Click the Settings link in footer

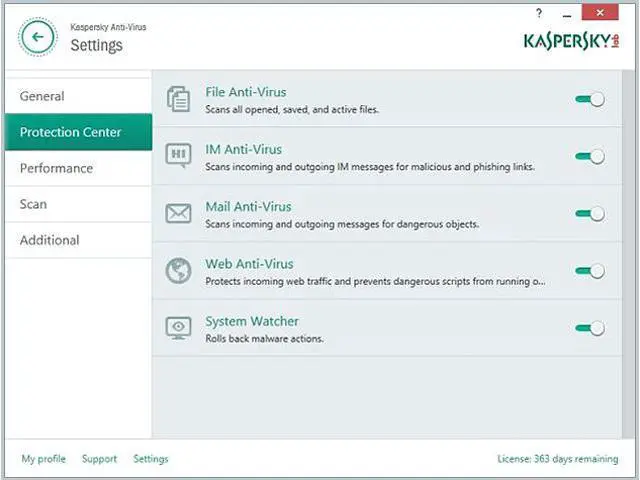(x=151, y=459)
